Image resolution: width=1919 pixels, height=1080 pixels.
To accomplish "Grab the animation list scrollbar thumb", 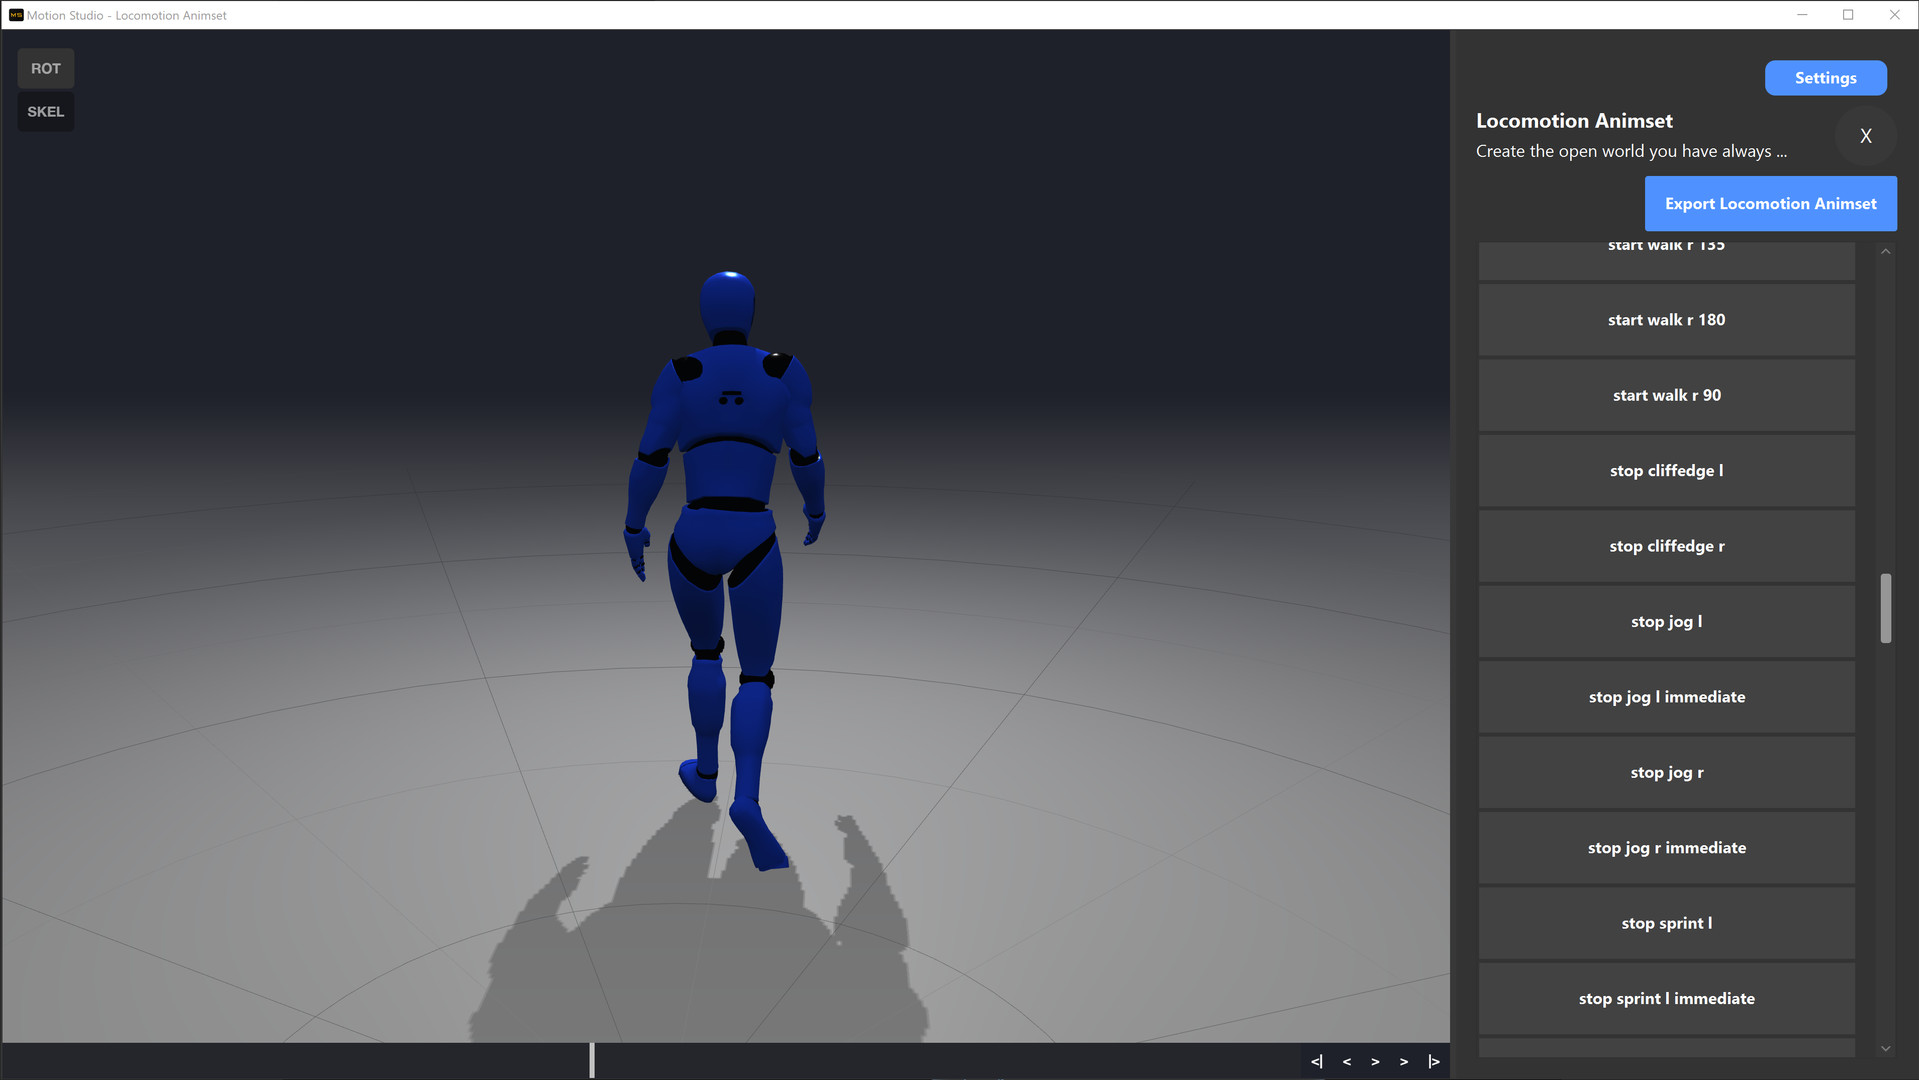I will click(x=1886, y=610).
